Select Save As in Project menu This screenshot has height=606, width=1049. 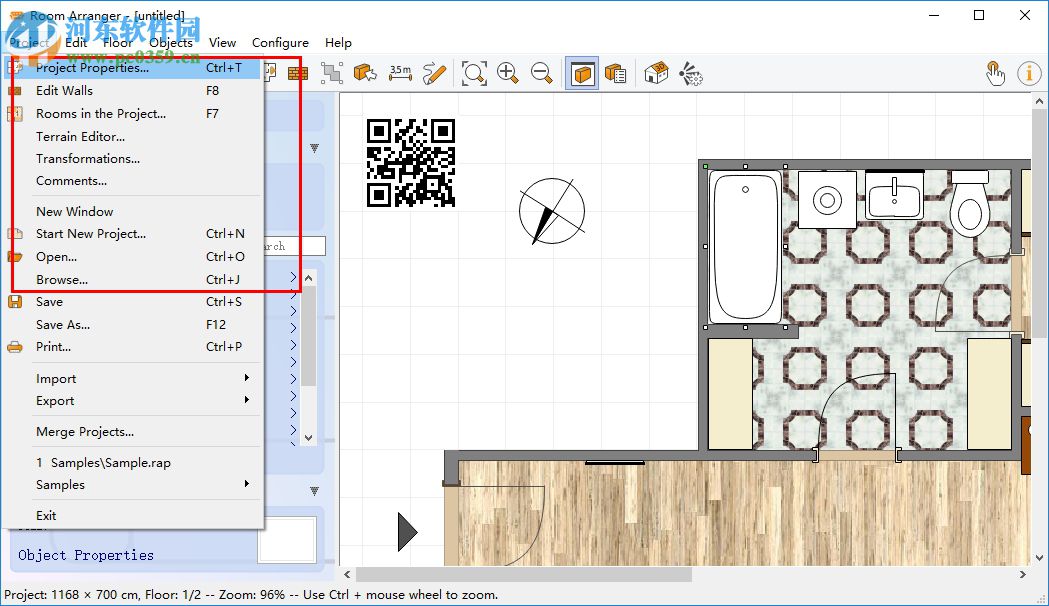[x=63, y=324]
